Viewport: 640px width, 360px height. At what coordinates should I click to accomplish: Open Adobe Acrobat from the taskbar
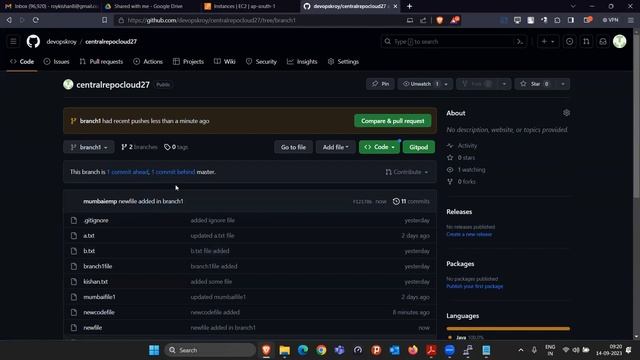(431, 350)
